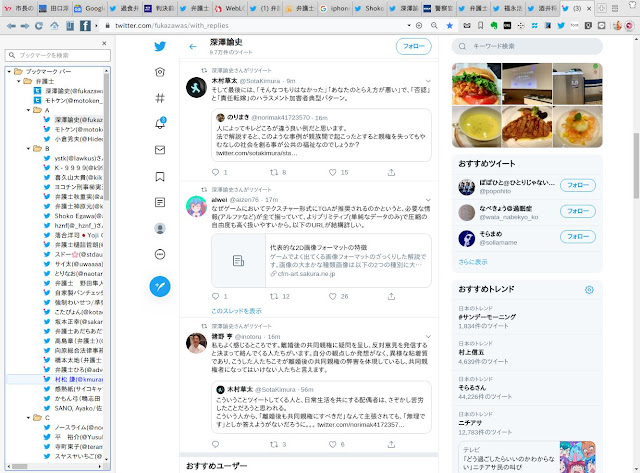Collapse bookmark folder C
Image resolution: width=640 pixels, height=473 pixels.
click(28, 417)
